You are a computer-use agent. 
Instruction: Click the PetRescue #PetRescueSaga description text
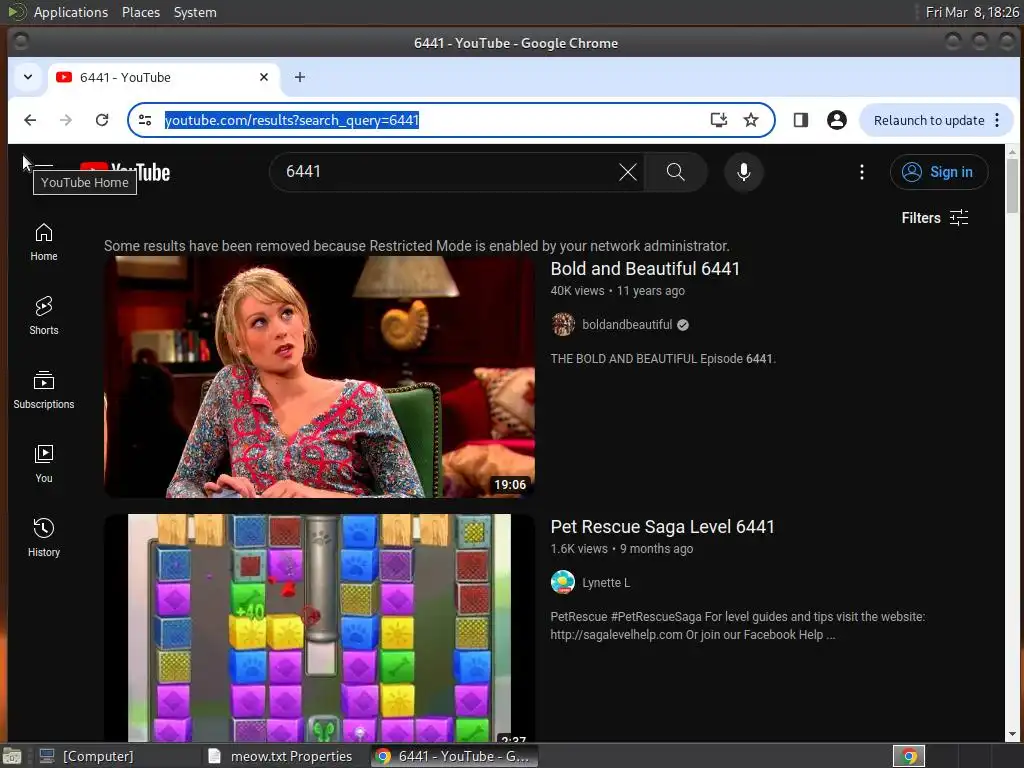coord(737,626)
